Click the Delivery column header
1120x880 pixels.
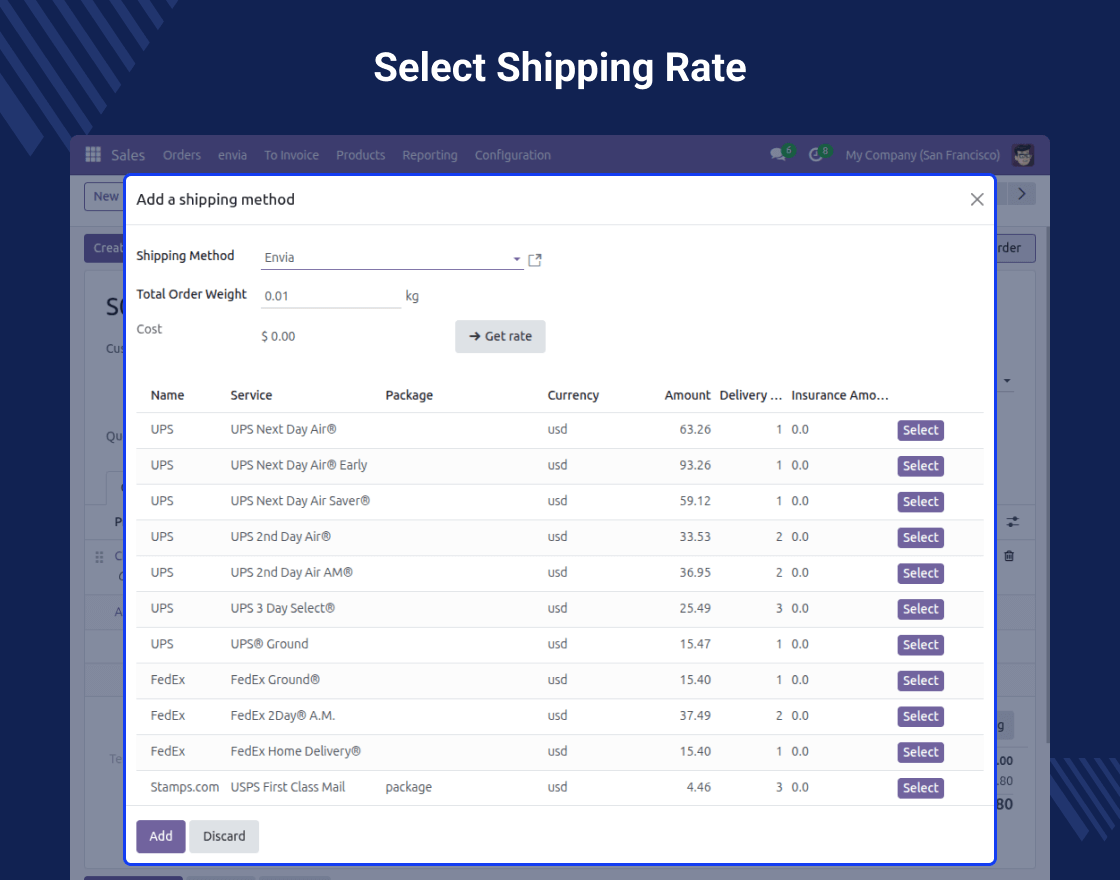[750, 395]
